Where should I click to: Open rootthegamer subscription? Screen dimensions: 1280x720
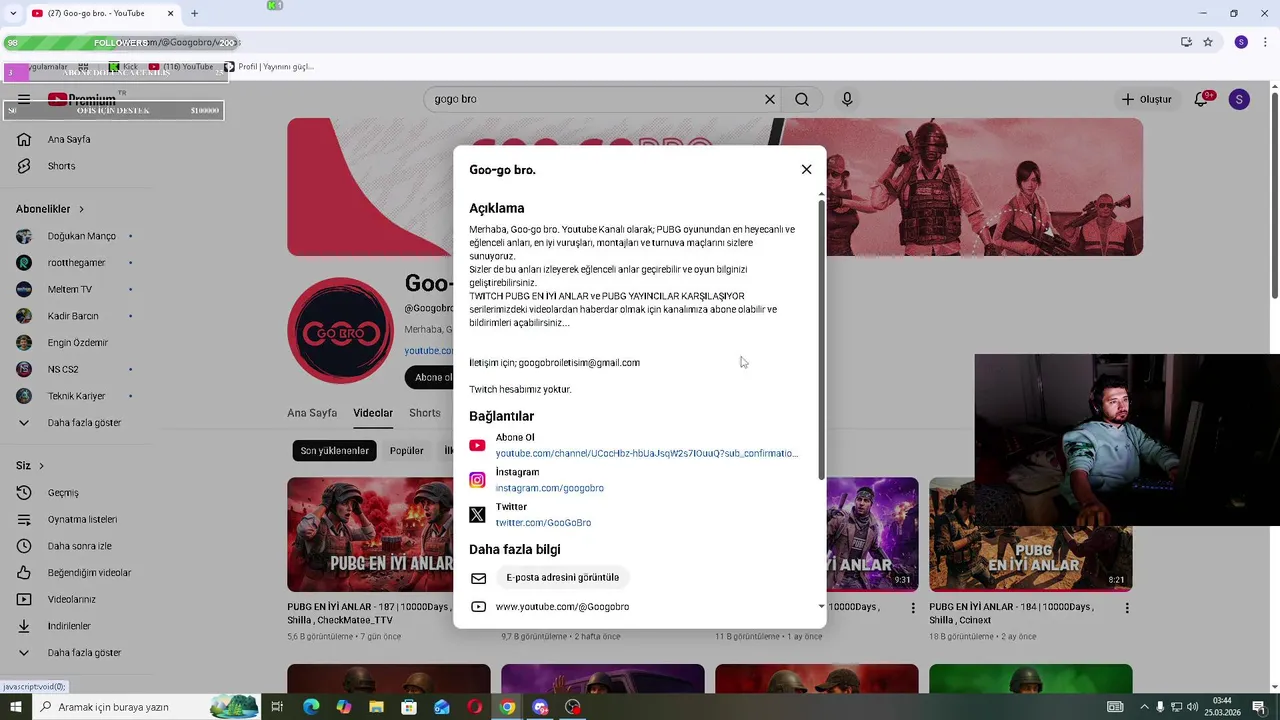pyautogui.click(x=75, y=262)
